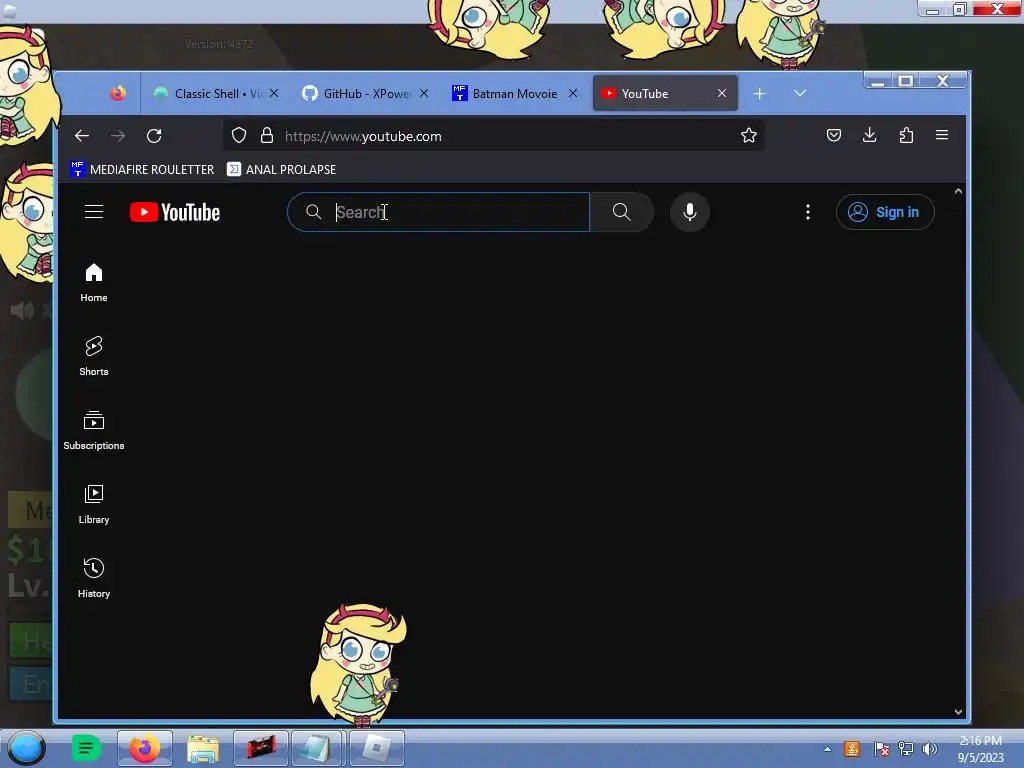Reload the YouTube page

154,136
